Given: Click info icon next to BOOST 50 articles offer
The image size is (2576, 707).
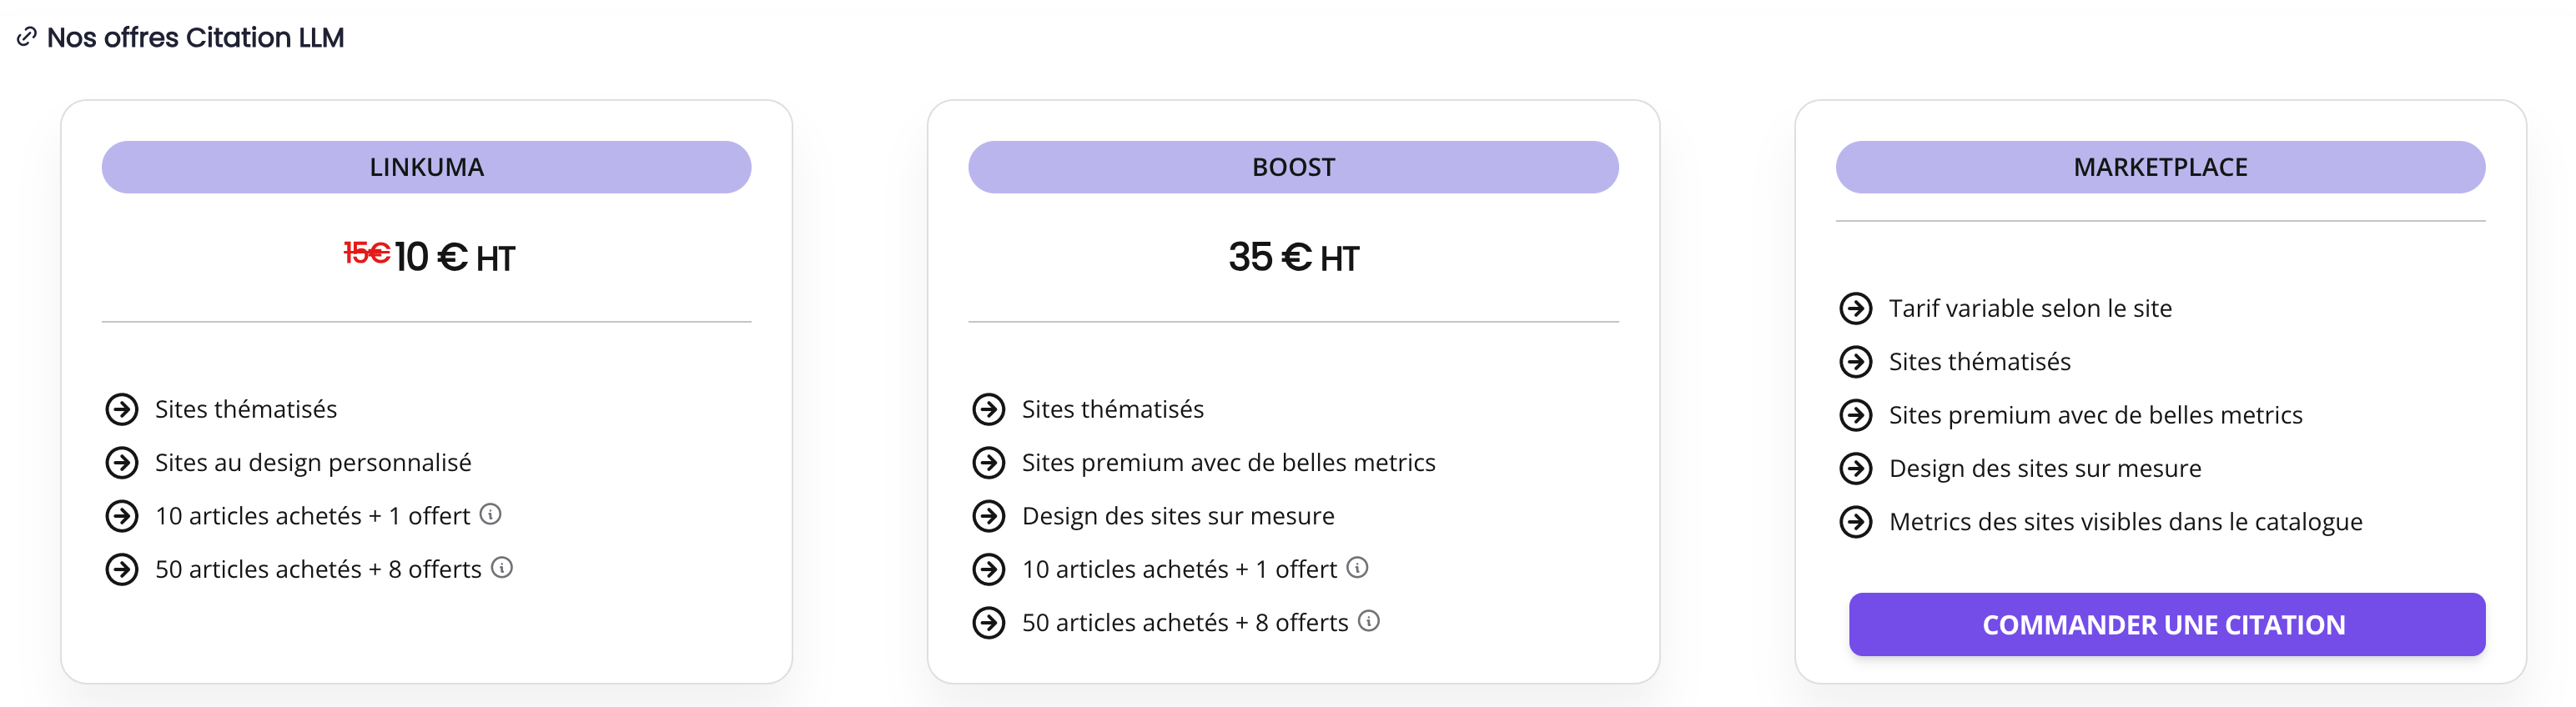Looking at the screenshot, I should pos(1369,620).
